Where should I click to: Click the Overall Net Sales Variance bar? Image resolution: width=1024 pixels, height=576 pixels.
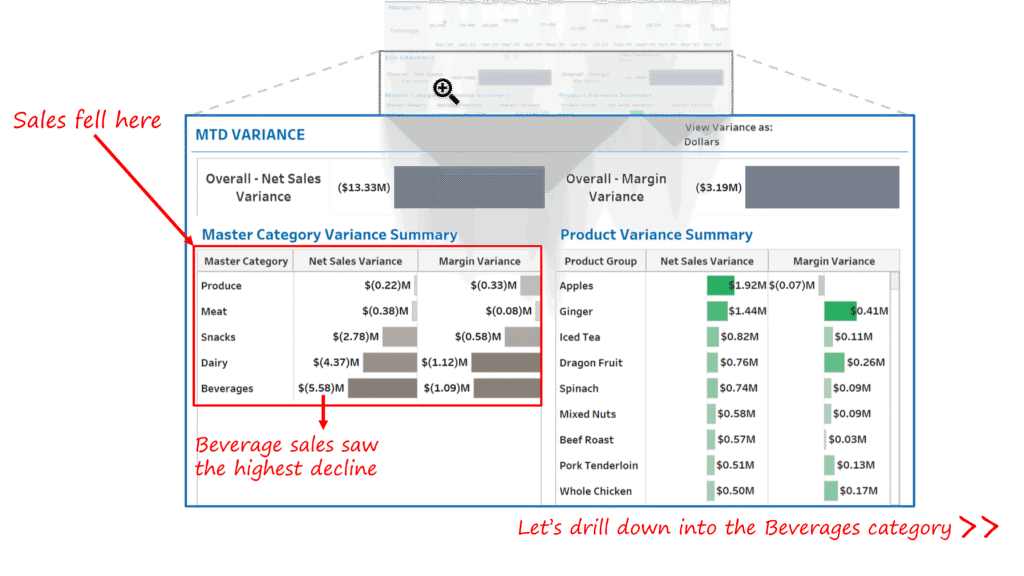469,187
